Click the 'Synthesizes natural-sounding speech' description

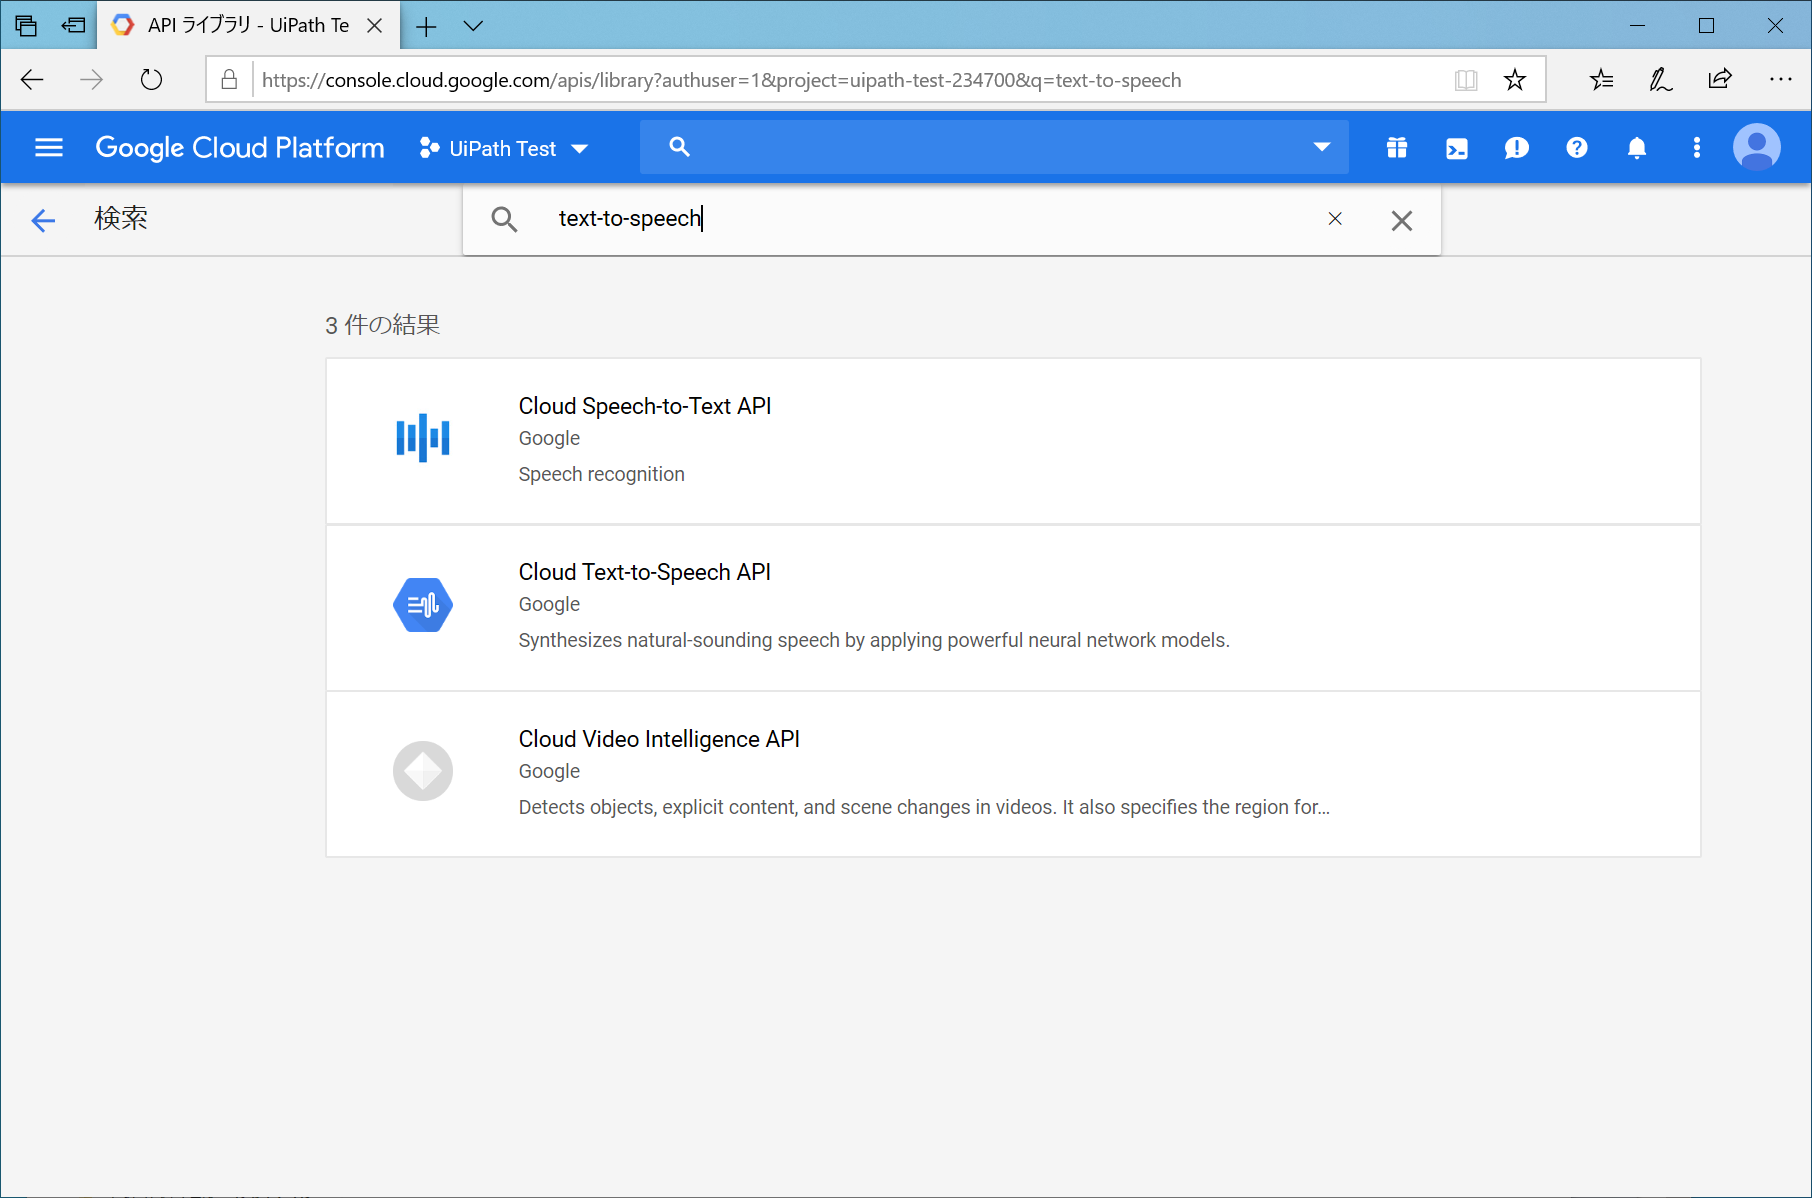click(875, 640)
